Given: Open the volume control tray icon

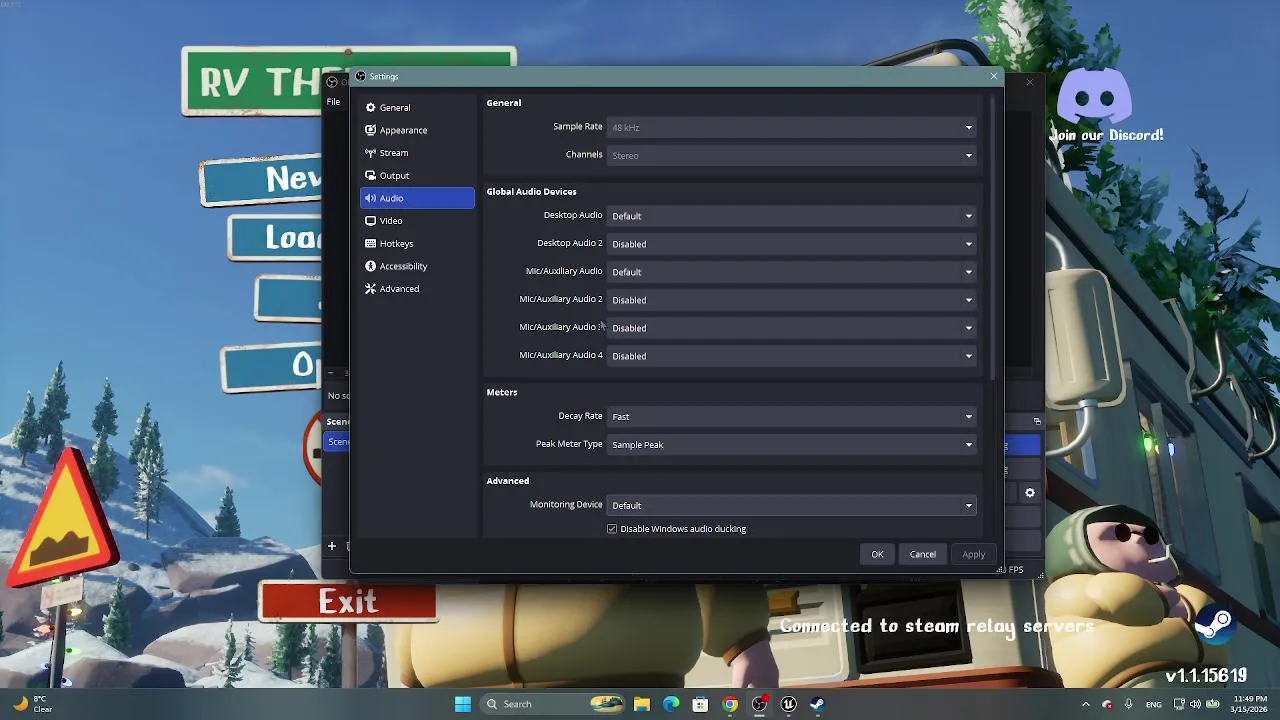Looking at the screenshot, I should 1195,704.
